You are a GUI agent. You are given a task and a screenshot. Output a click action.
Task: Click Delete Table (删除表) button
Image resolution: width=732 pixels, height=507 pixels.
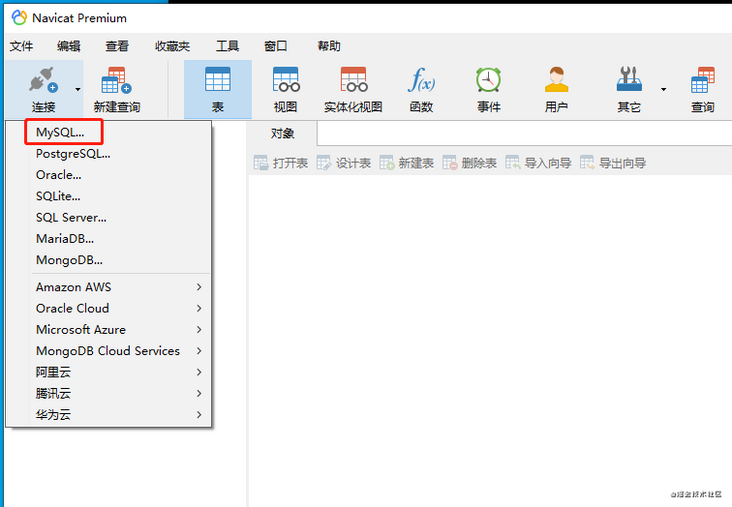(x=470, y=163)
